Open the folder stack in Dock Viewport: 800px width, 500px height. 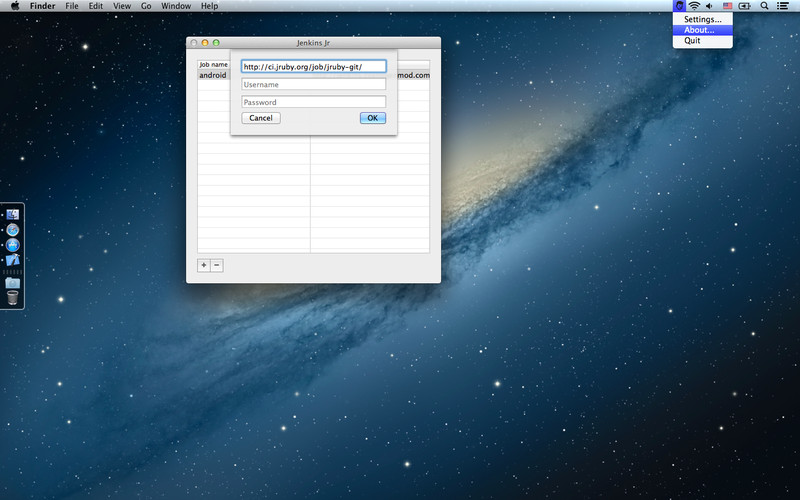[13, 283]
